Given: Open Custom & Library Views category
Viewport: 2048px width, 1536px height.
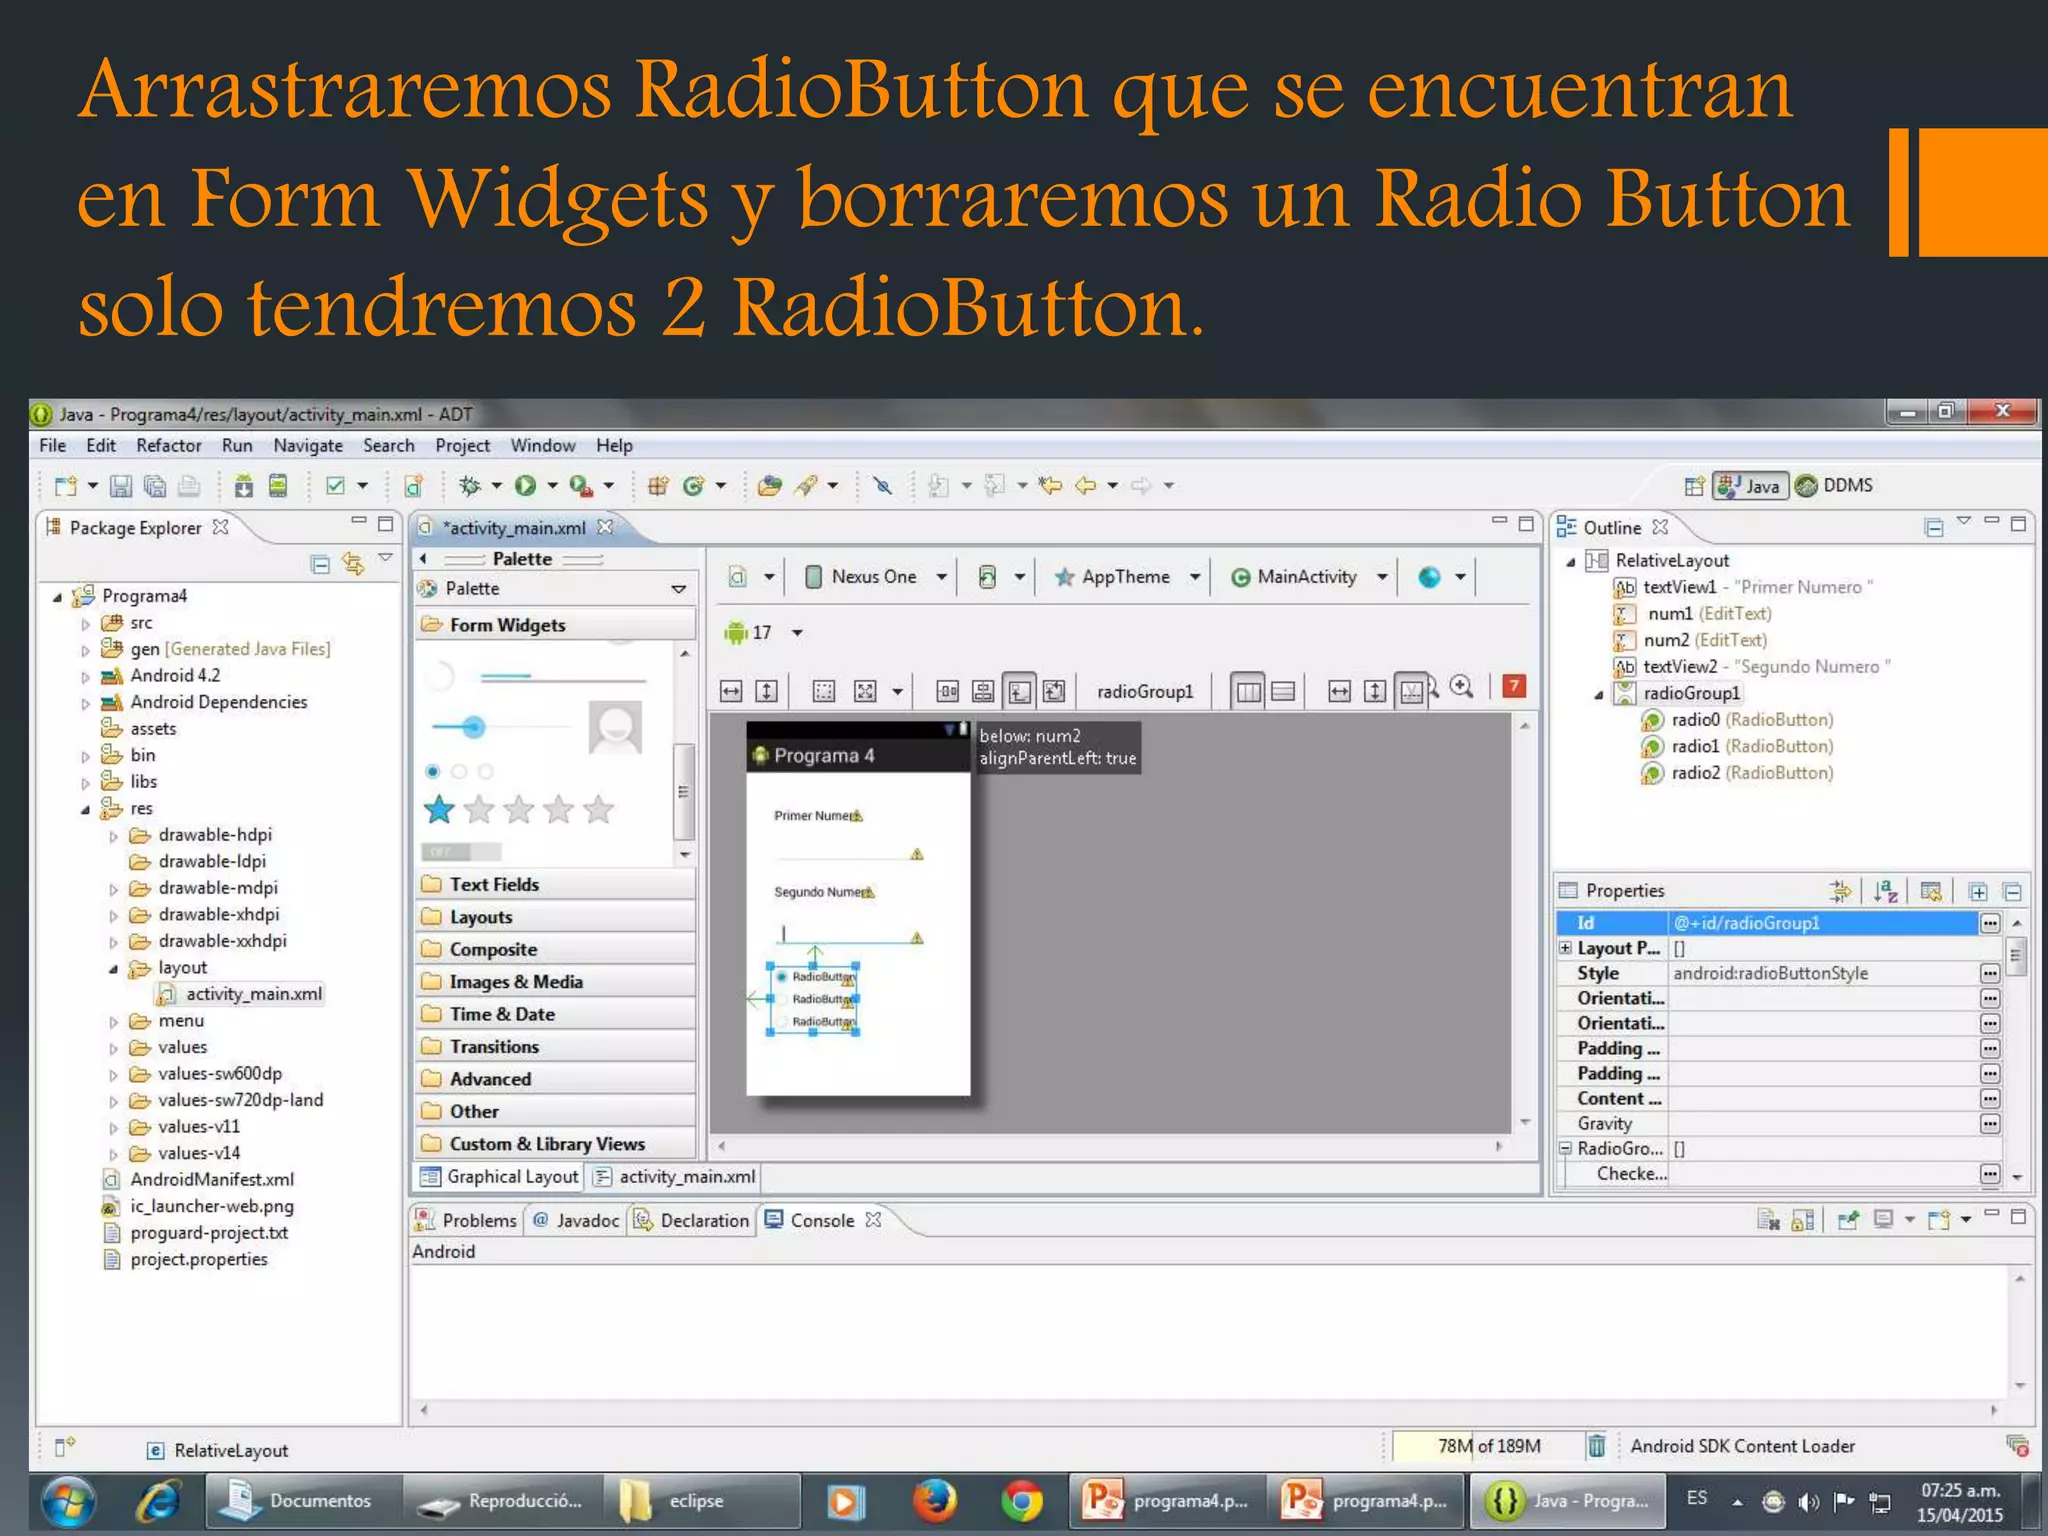Looking at the screenshot, I should point(556,1144).
